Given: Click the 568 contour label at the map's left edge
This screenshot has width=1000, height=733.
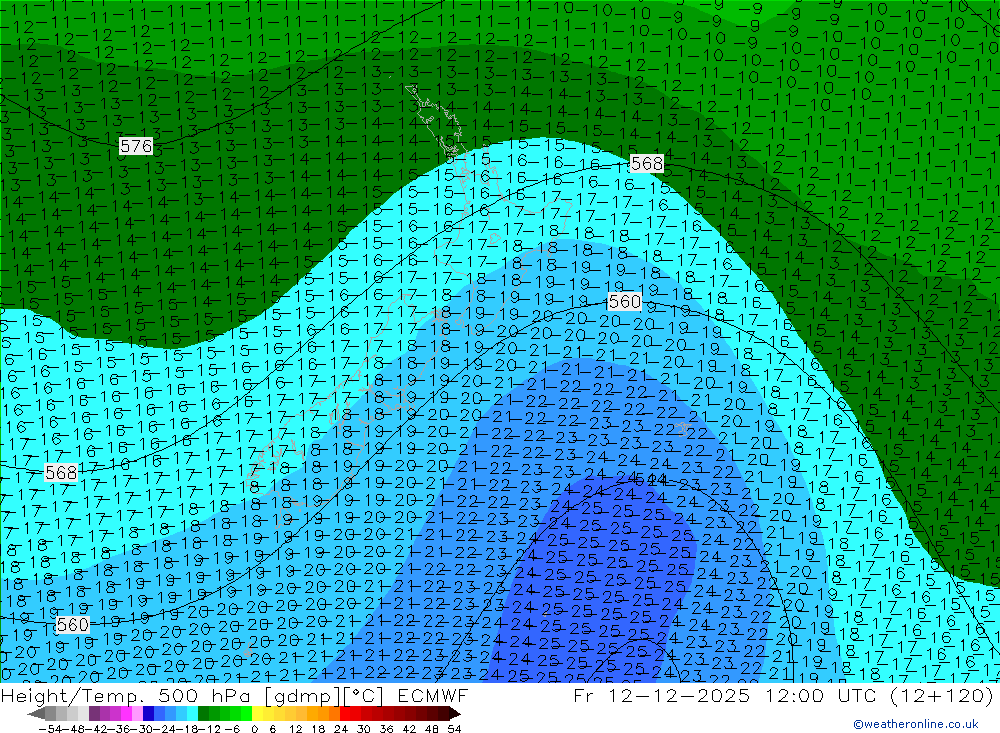Looking at the screenshot, I should pyautogui.click(x=61, y=472).
